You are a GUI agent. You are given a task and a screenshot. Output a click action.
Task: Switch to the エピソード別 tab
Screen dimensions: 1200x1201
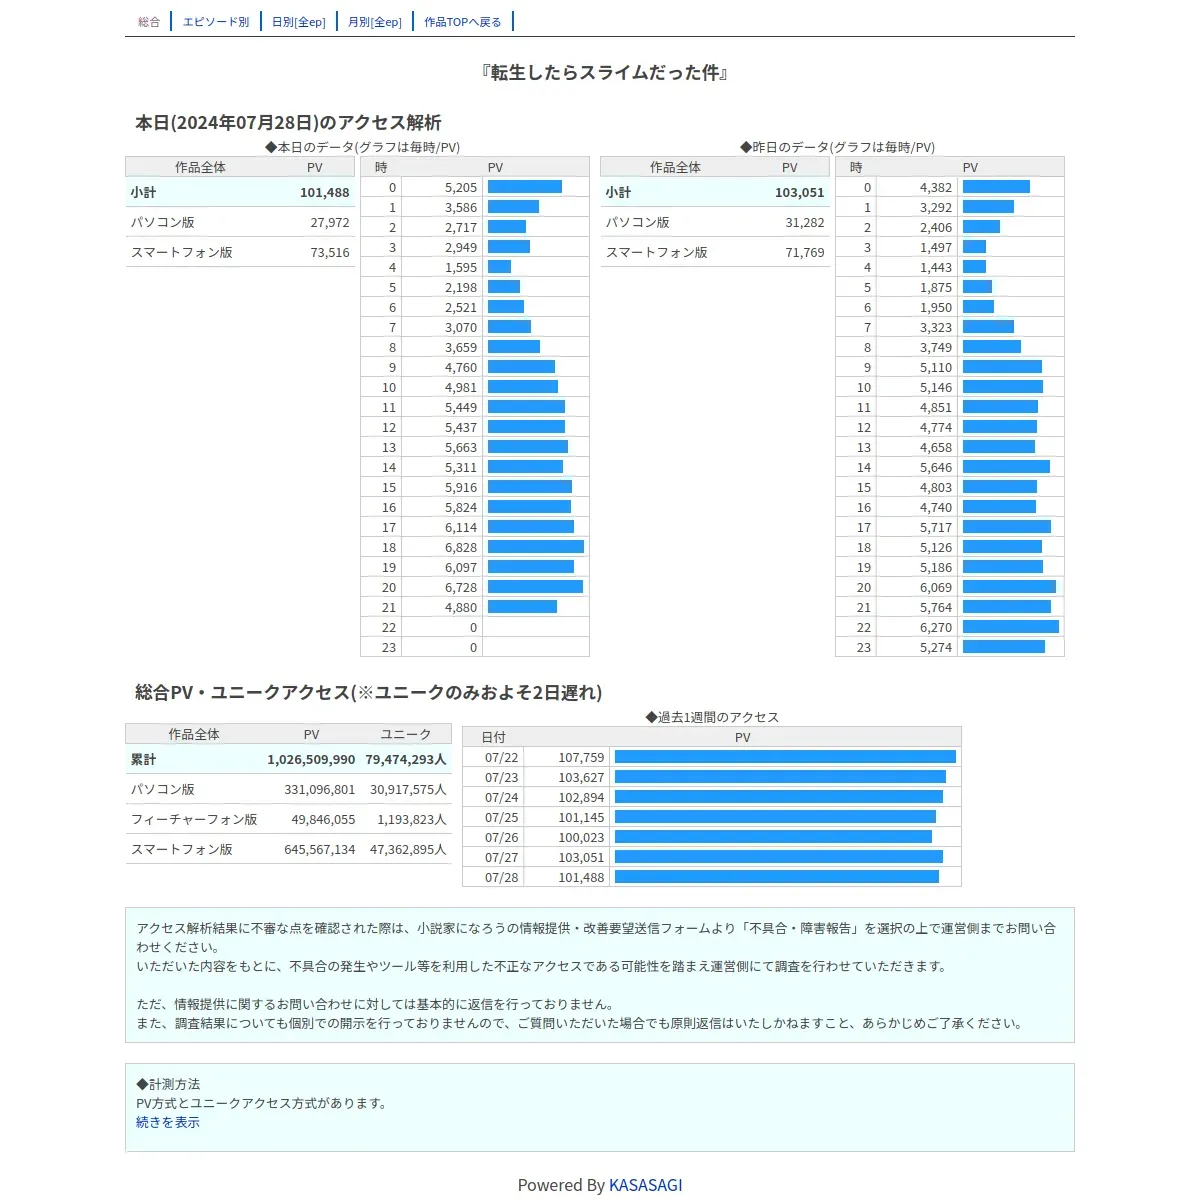coord(216,22)
